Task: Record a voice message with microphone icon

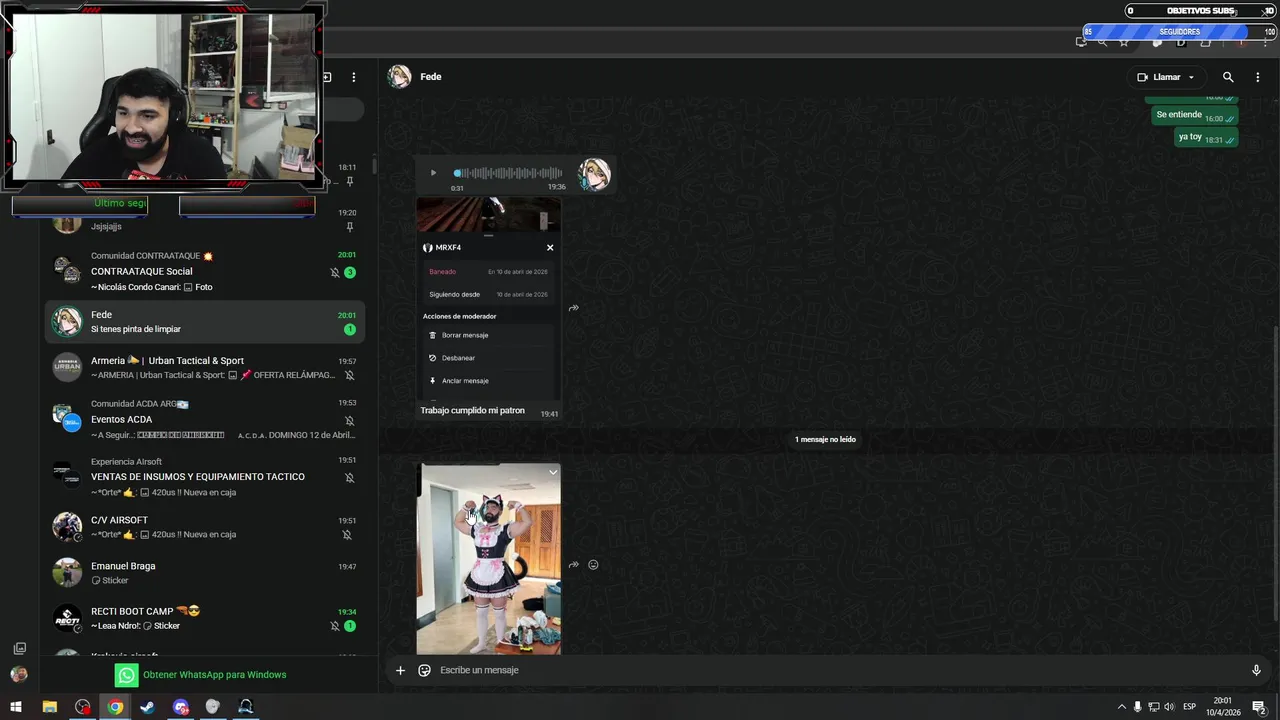Action: pyautogui.click(x=1256, y=670)
